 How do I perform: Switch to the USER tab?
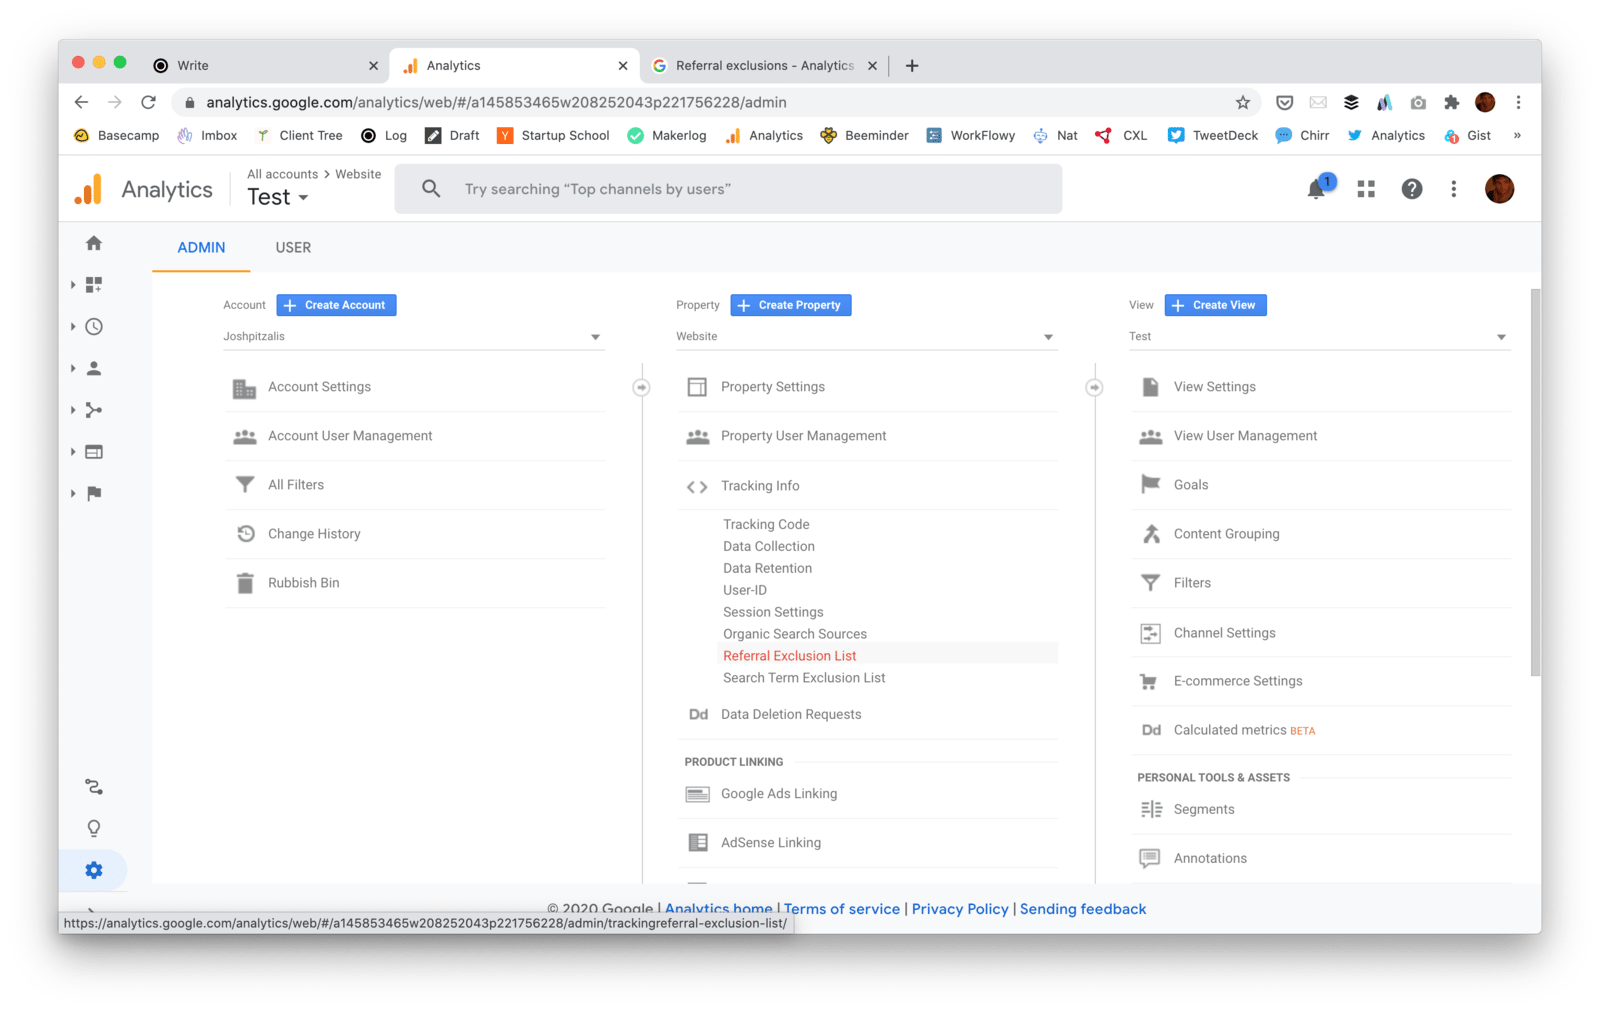coord(293,247)
